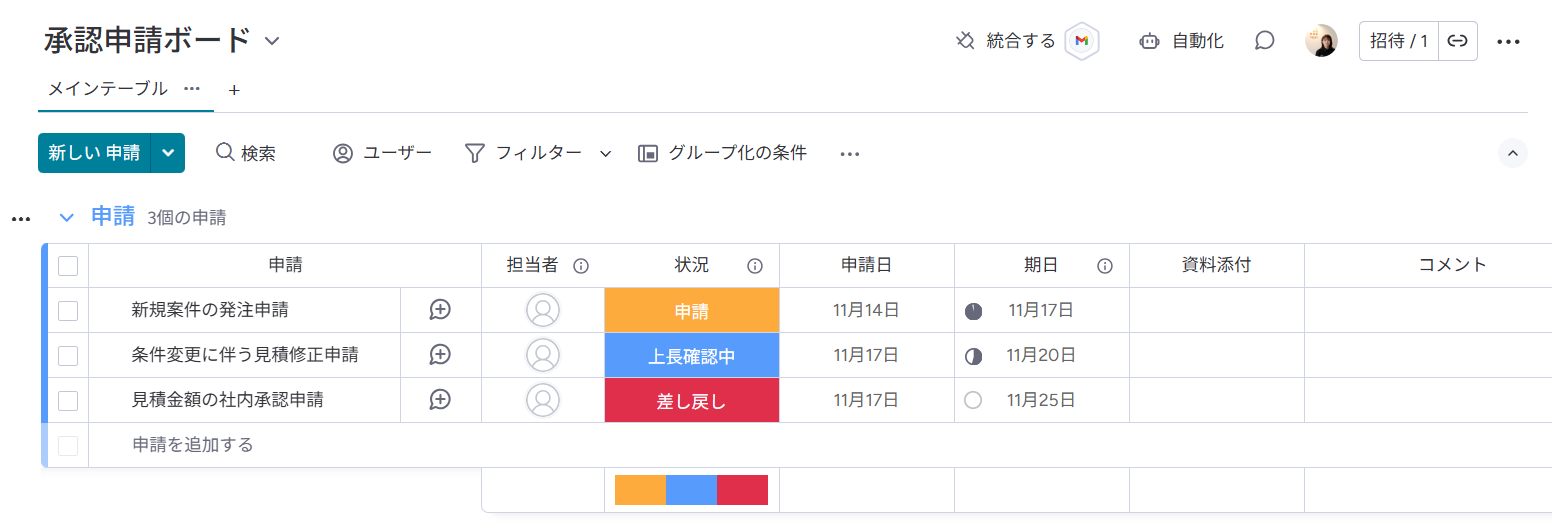Image resolution: width=1552 pixels, height=522 pixels.
Task: Open board options three-dot menu at top right
Action: coord(1508,41)
